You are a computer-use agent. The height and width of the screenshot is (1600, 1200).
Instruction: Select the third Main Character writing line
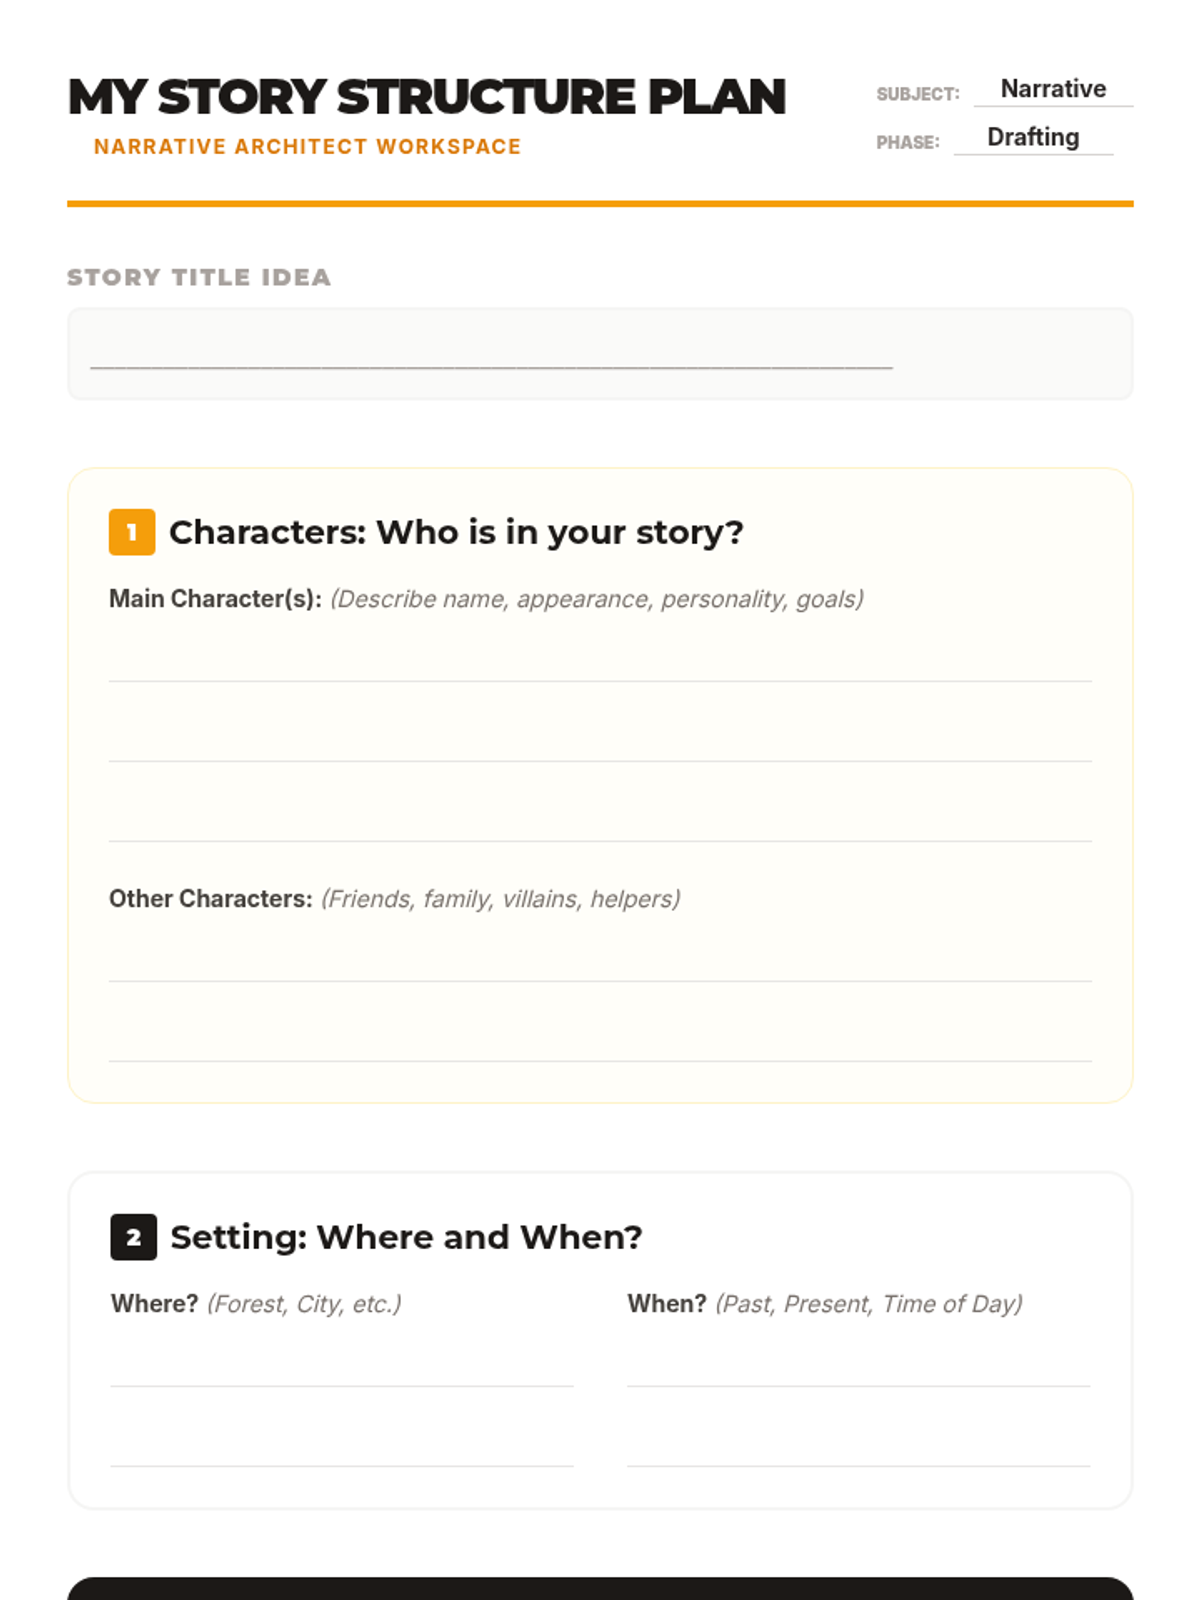coord(600,822)
